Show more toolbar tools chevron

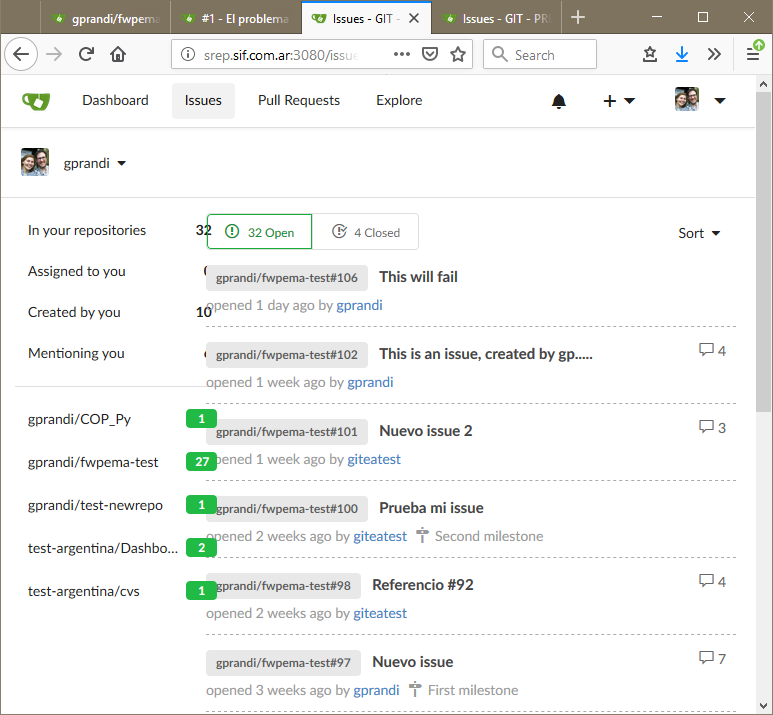[714, 54]
